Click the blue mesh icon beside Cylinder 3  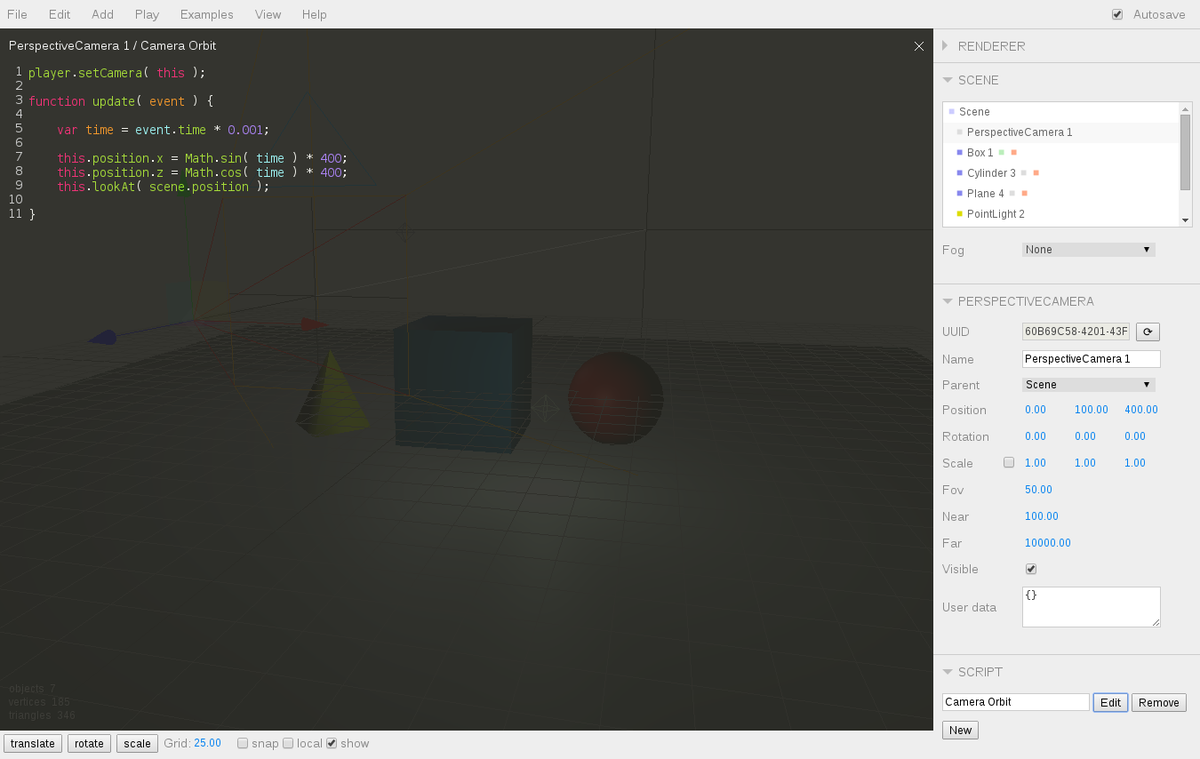[960, 173]
